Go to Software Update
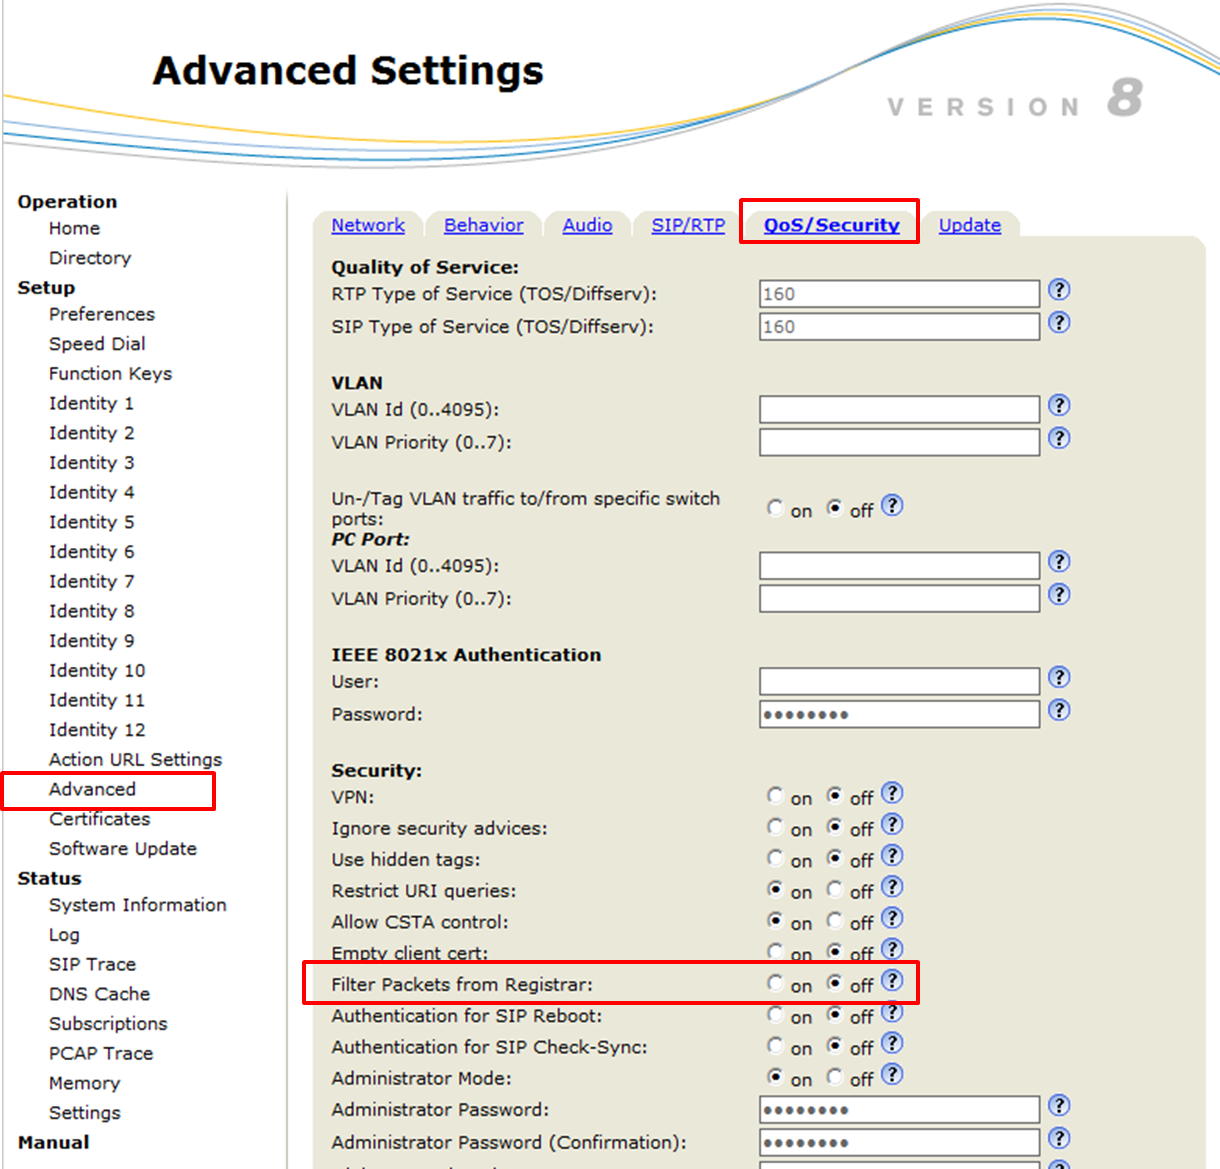Viewport: 1220px width, 1169px height. click(x=123, y=849)
